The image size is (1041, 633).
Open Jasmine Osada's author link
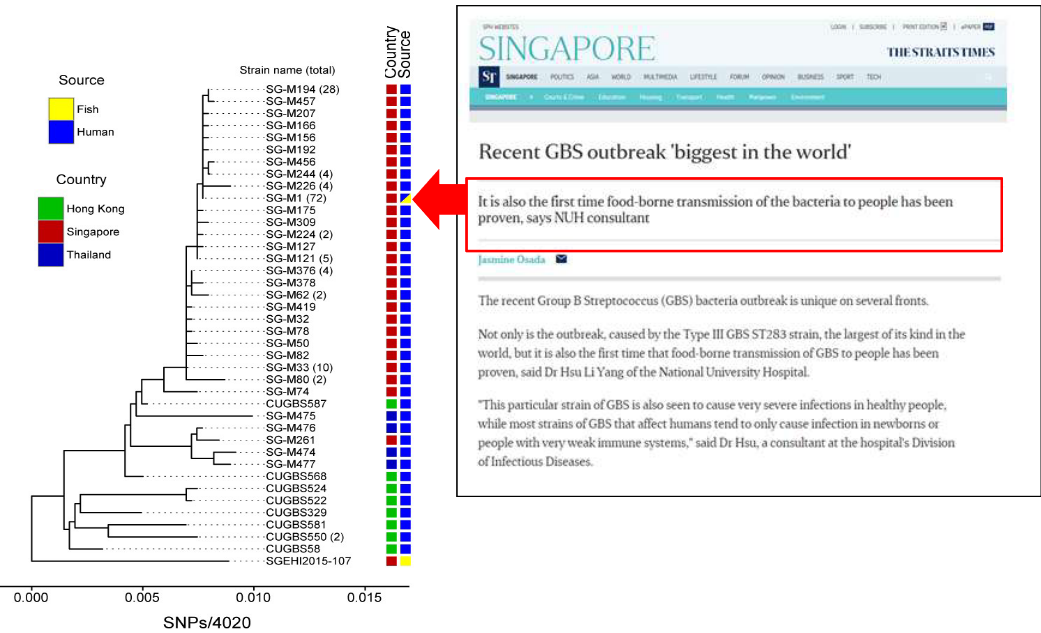click(513, 259)
